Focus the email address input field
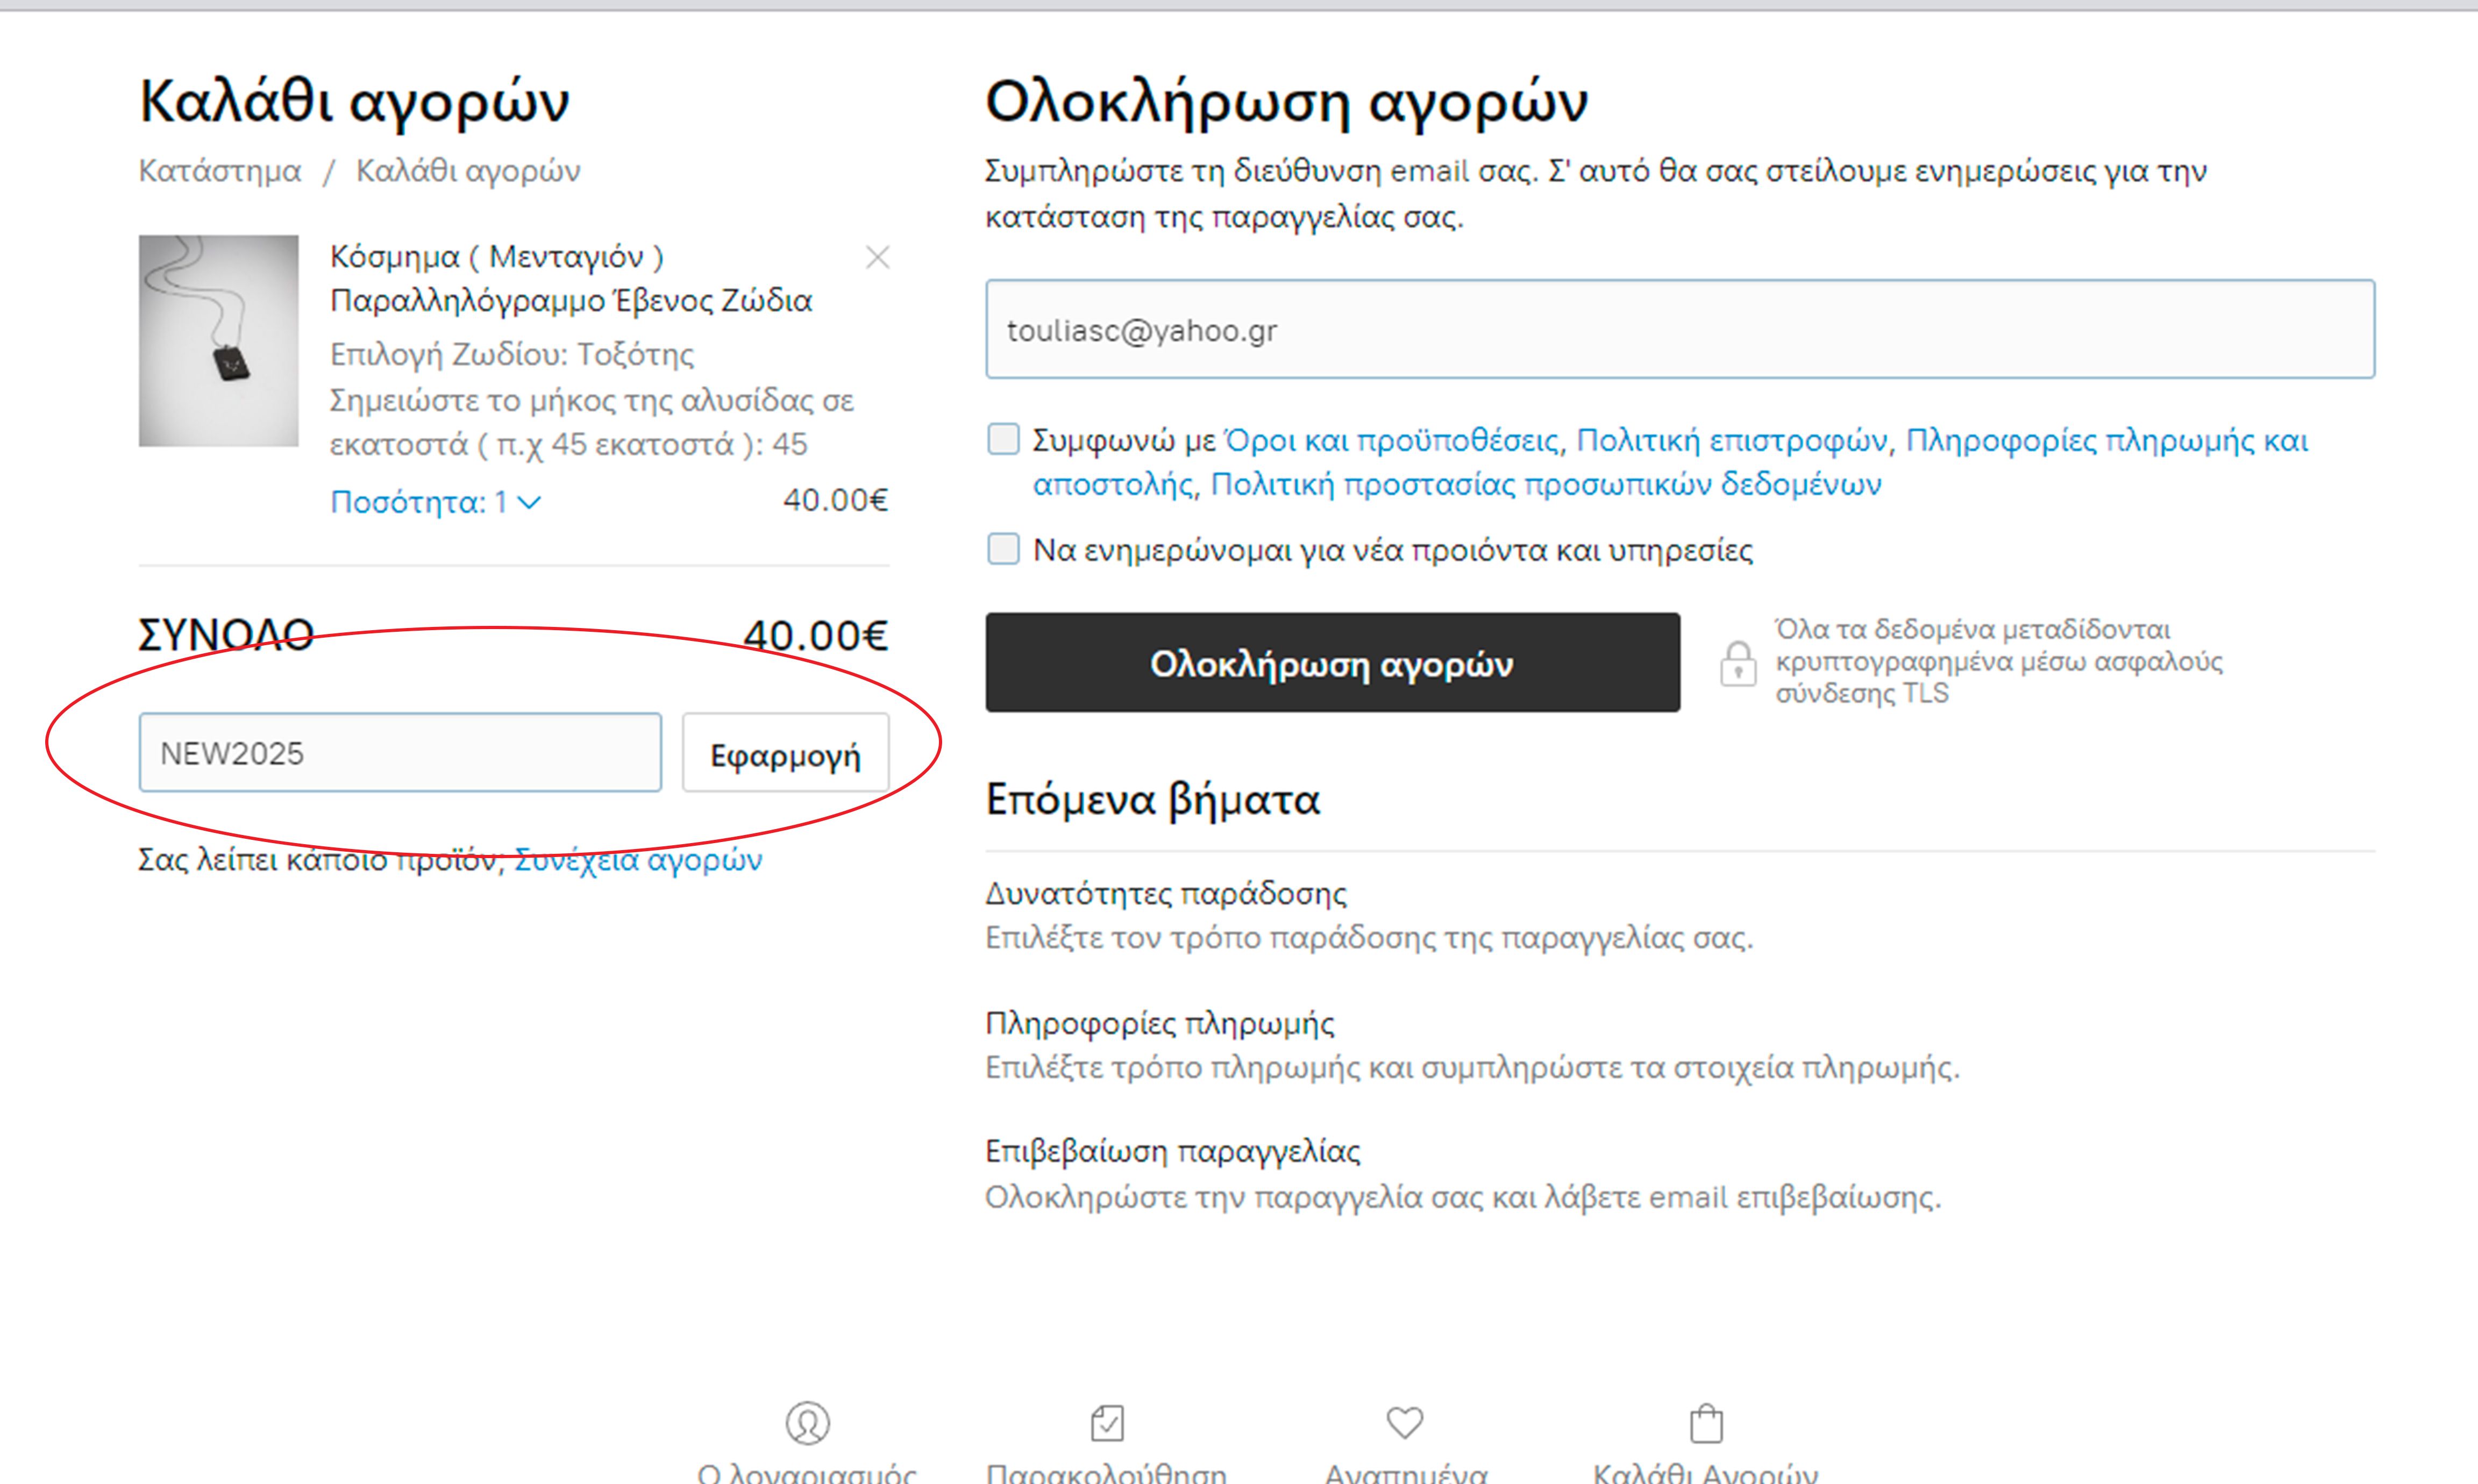 coord(1679,329)
